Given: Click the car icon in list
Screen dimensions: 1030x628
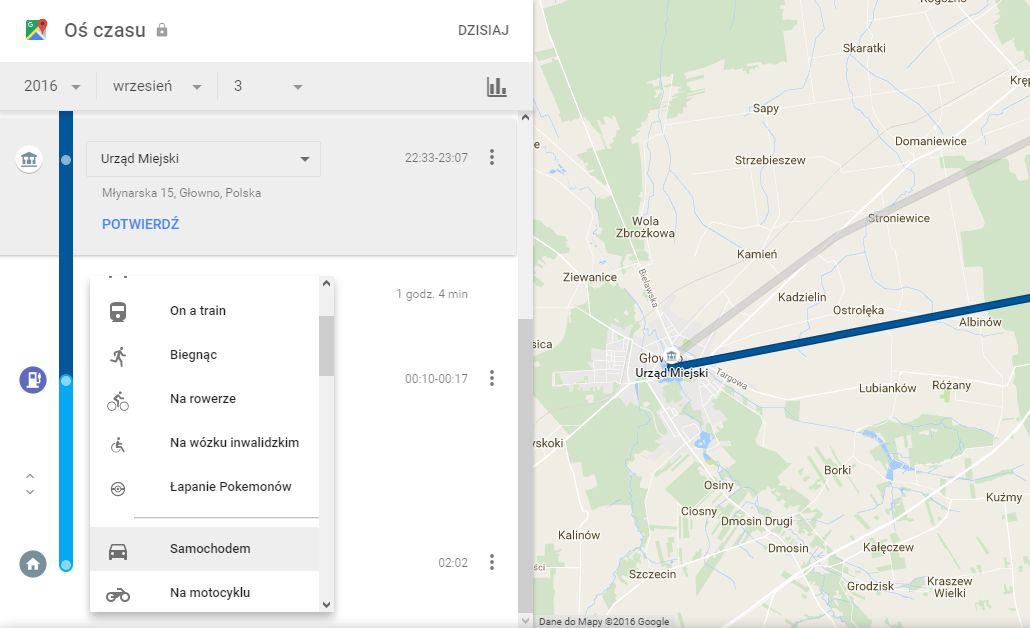Looking at the screenshot, I should [118, 552].
